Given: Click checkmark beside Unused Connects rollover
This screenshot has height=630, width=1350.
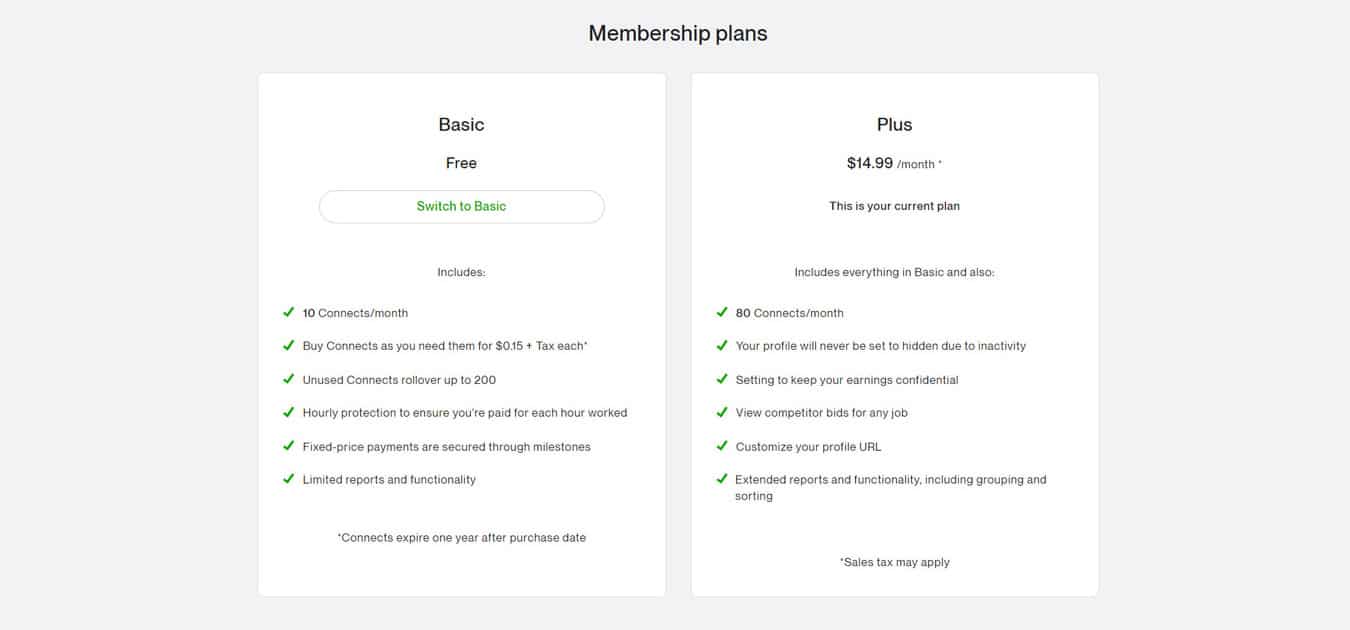Looking at the screenshot, I should pyautogui.click(x=289, y=380).
